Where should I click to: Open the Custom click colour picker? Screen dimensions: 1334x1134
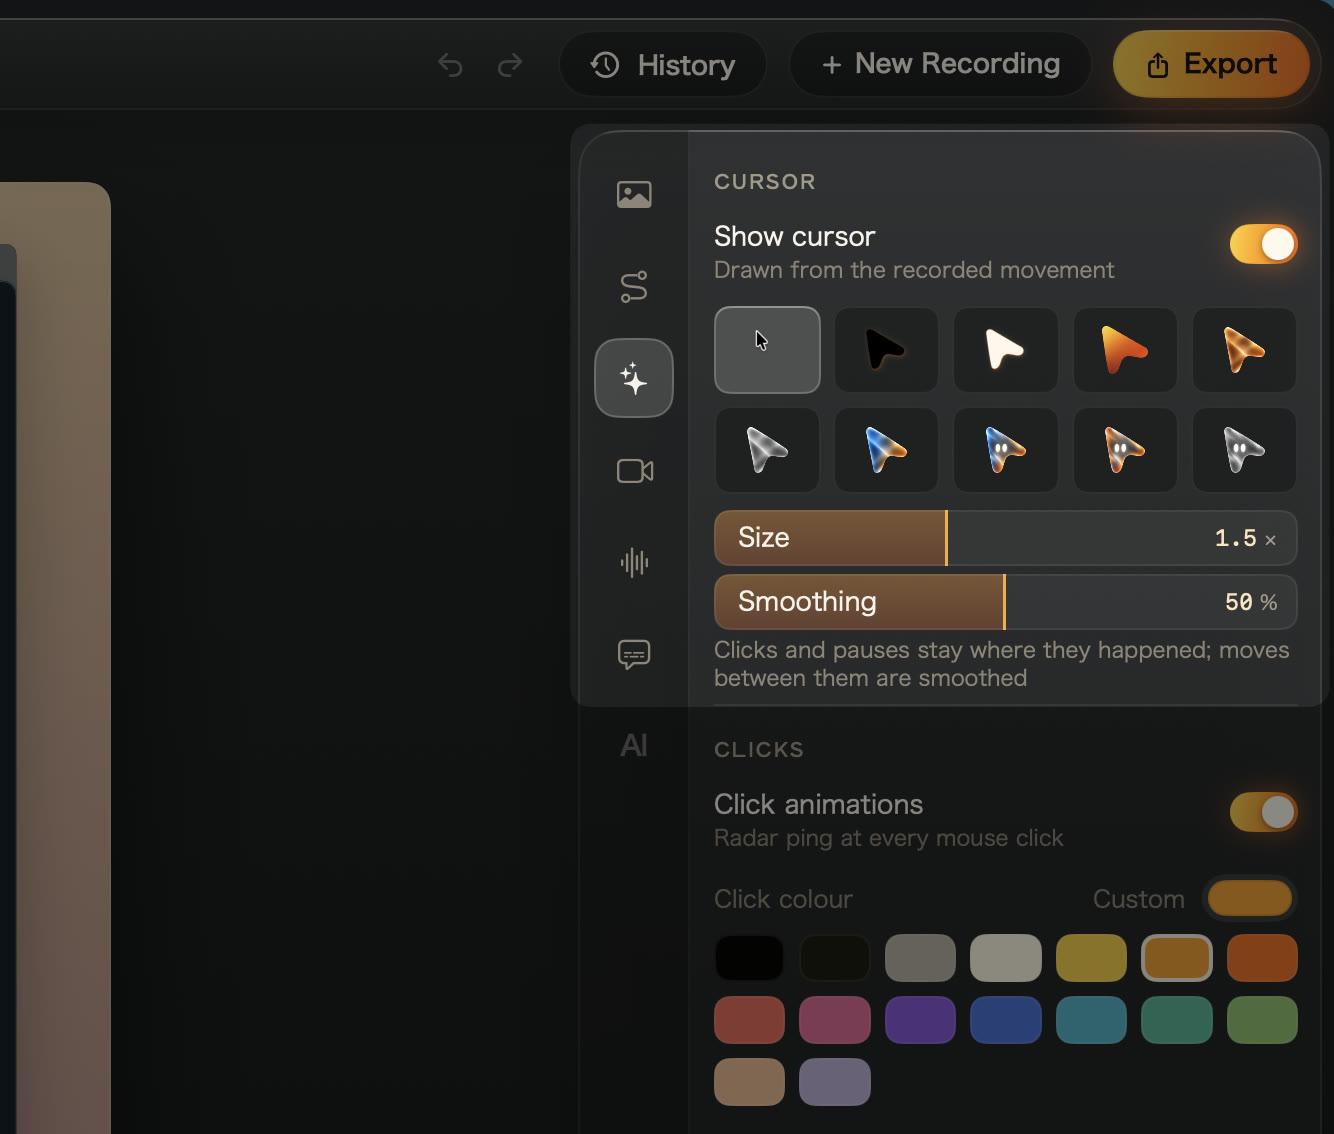click(x=1249, y=898)
